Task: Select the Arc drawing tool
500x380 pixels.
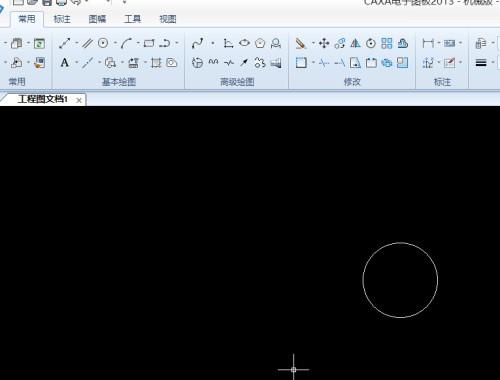Action: (126, 43)
